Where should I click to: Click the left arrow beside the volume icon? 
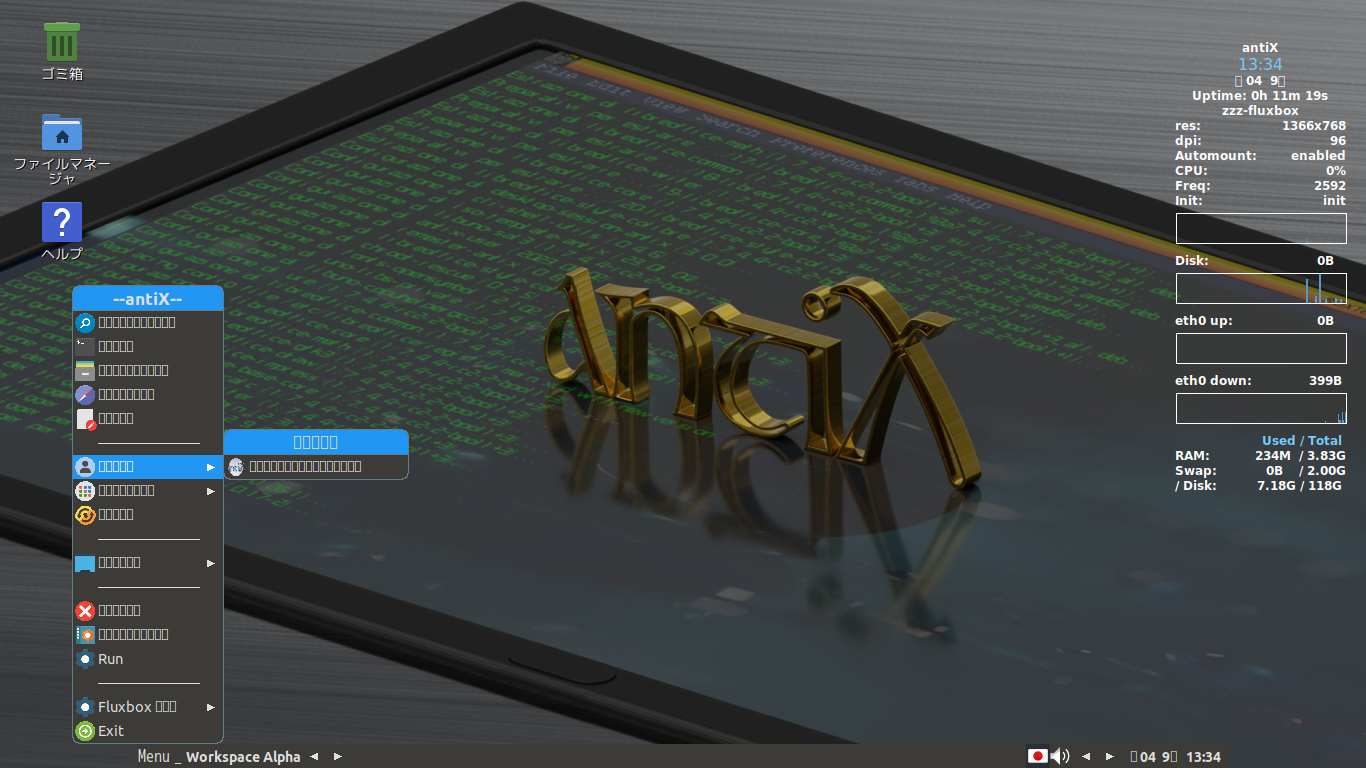tap(1086, 757)
